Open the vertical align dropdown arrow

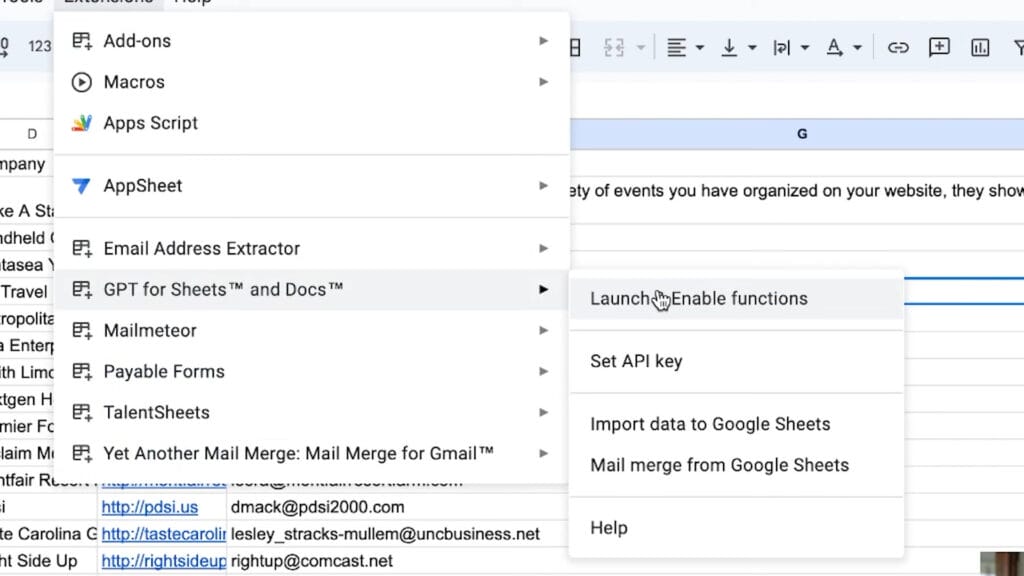[x=752, y=48]
